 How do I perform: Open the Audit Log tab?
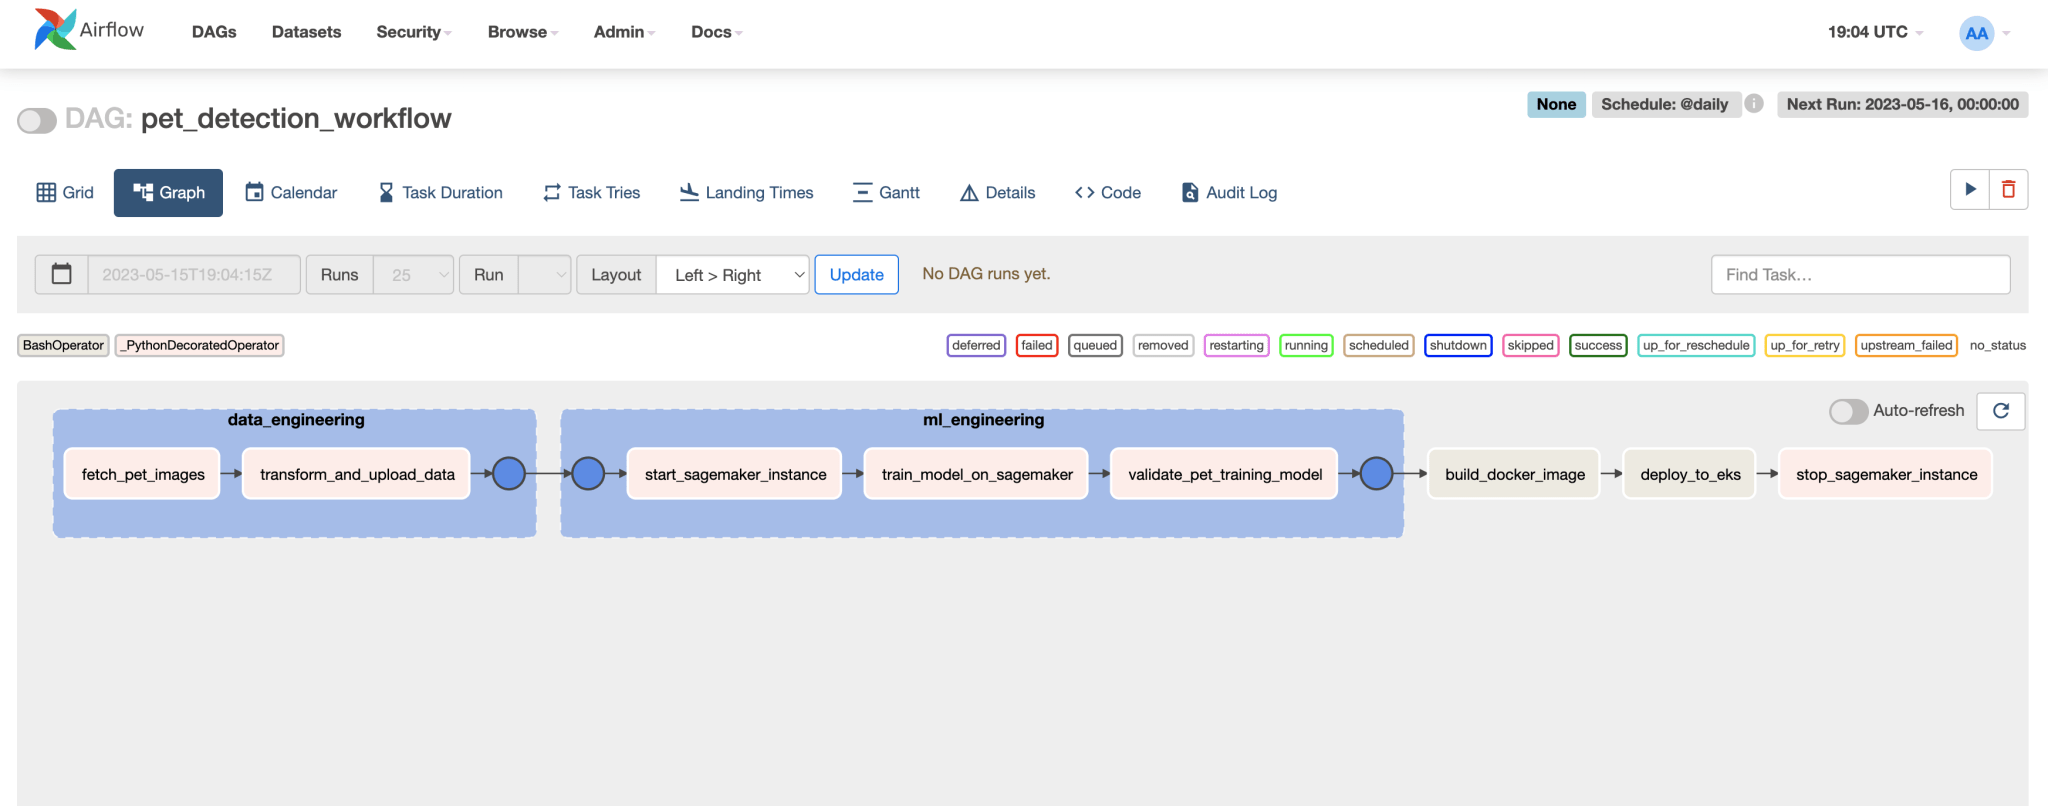(1229, 192)
